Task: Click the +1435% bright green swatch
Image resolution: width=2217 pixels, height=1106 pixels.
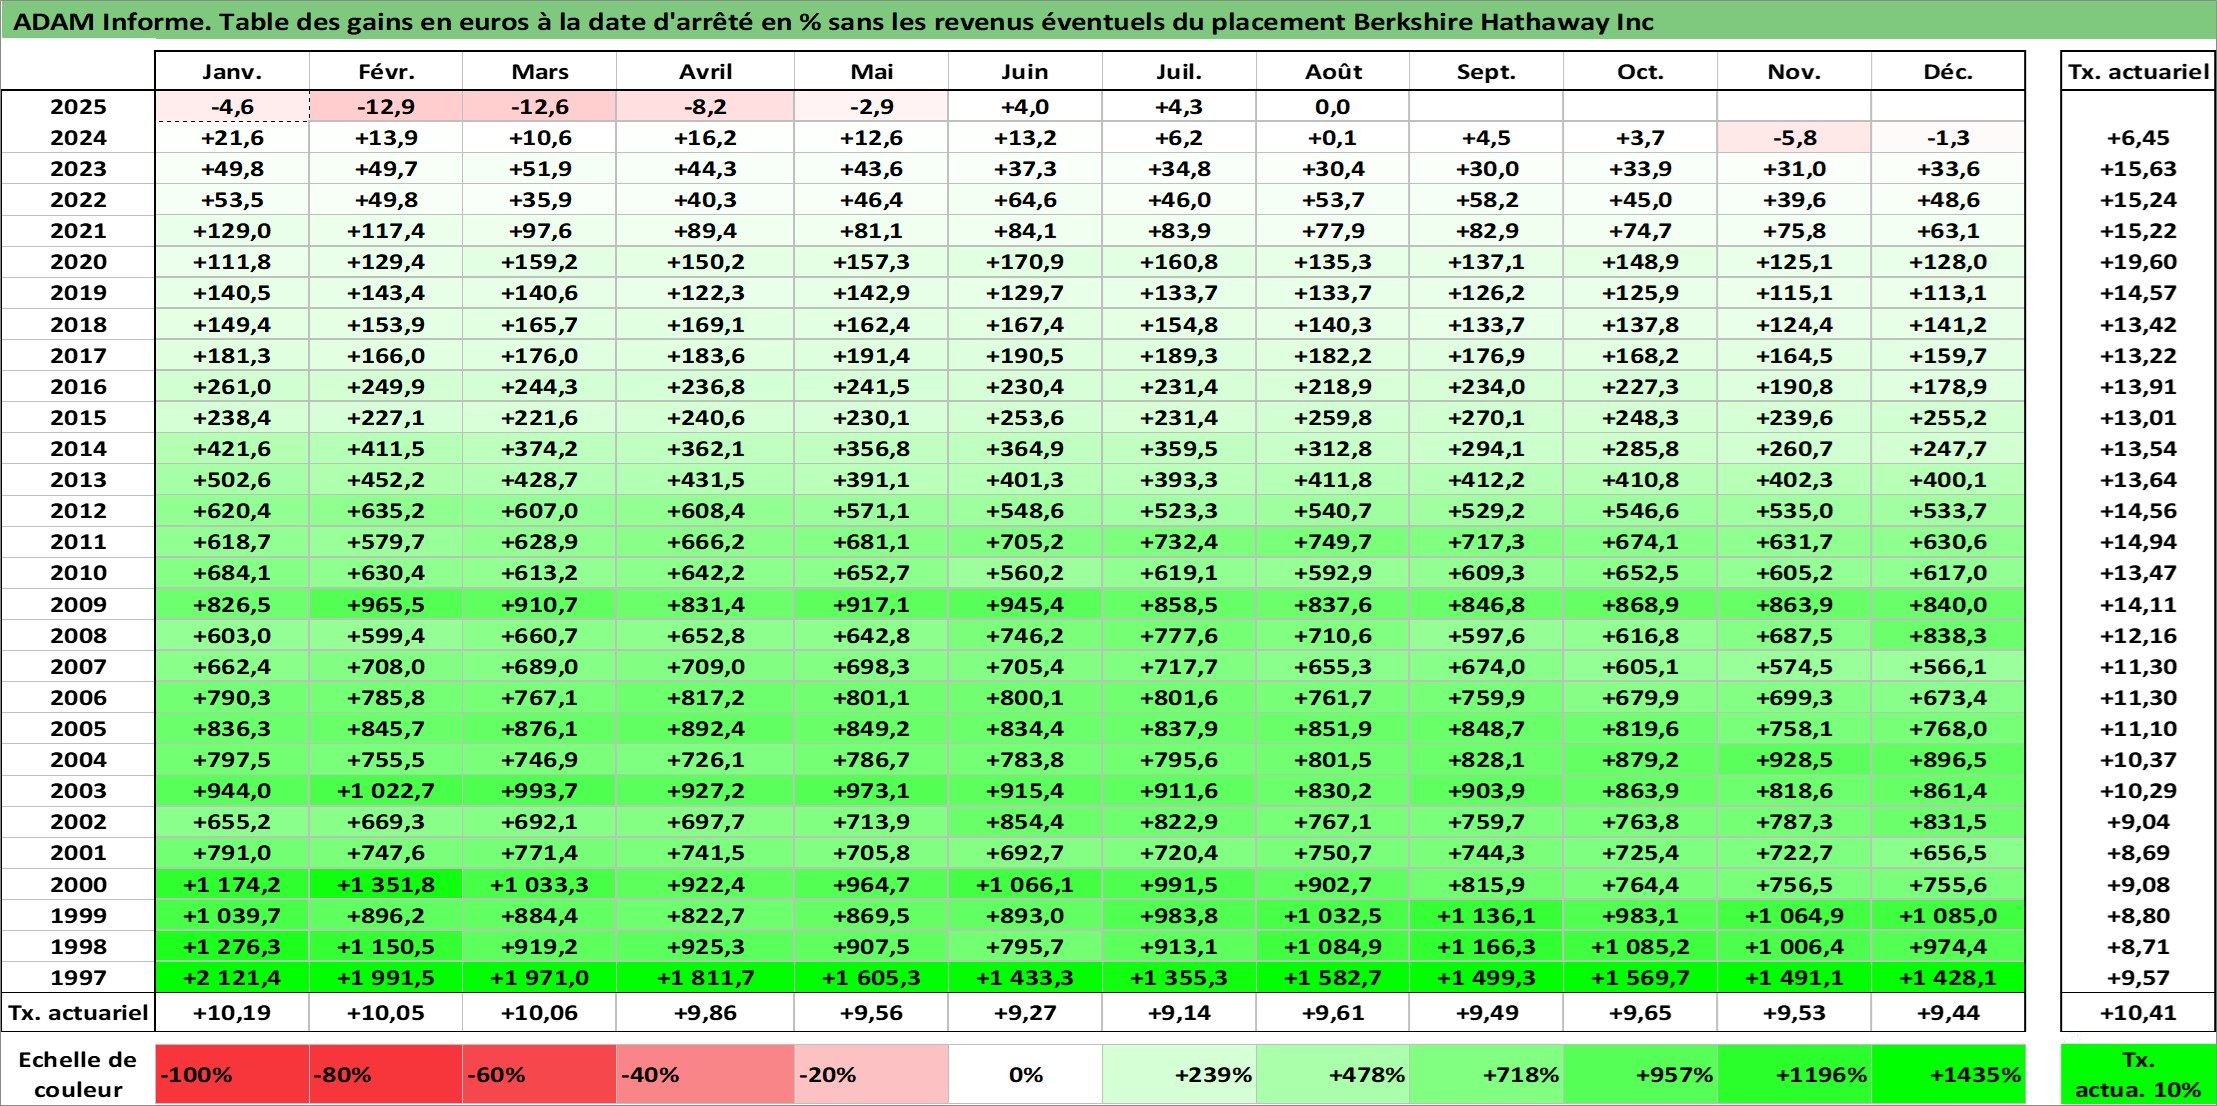Action: [x=1948, y=1075]
